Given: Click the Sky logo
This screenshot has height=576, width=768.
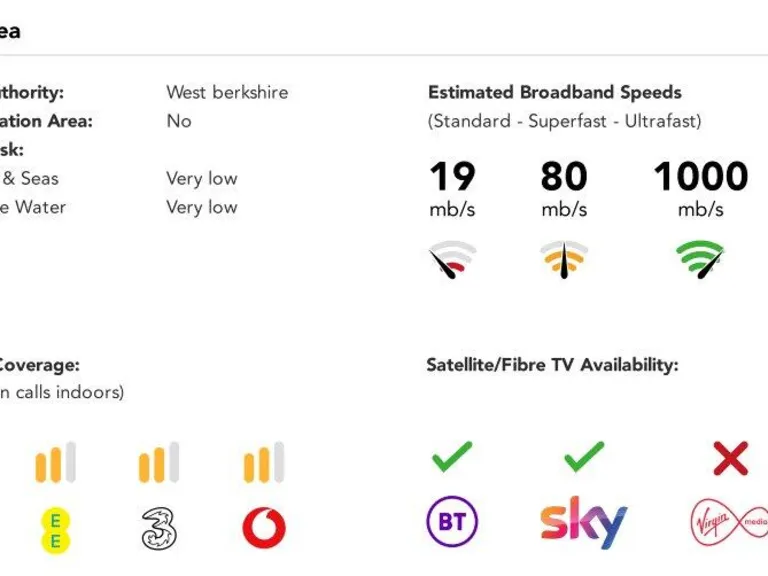Looking at the screenshot, I should pos(584,522).
